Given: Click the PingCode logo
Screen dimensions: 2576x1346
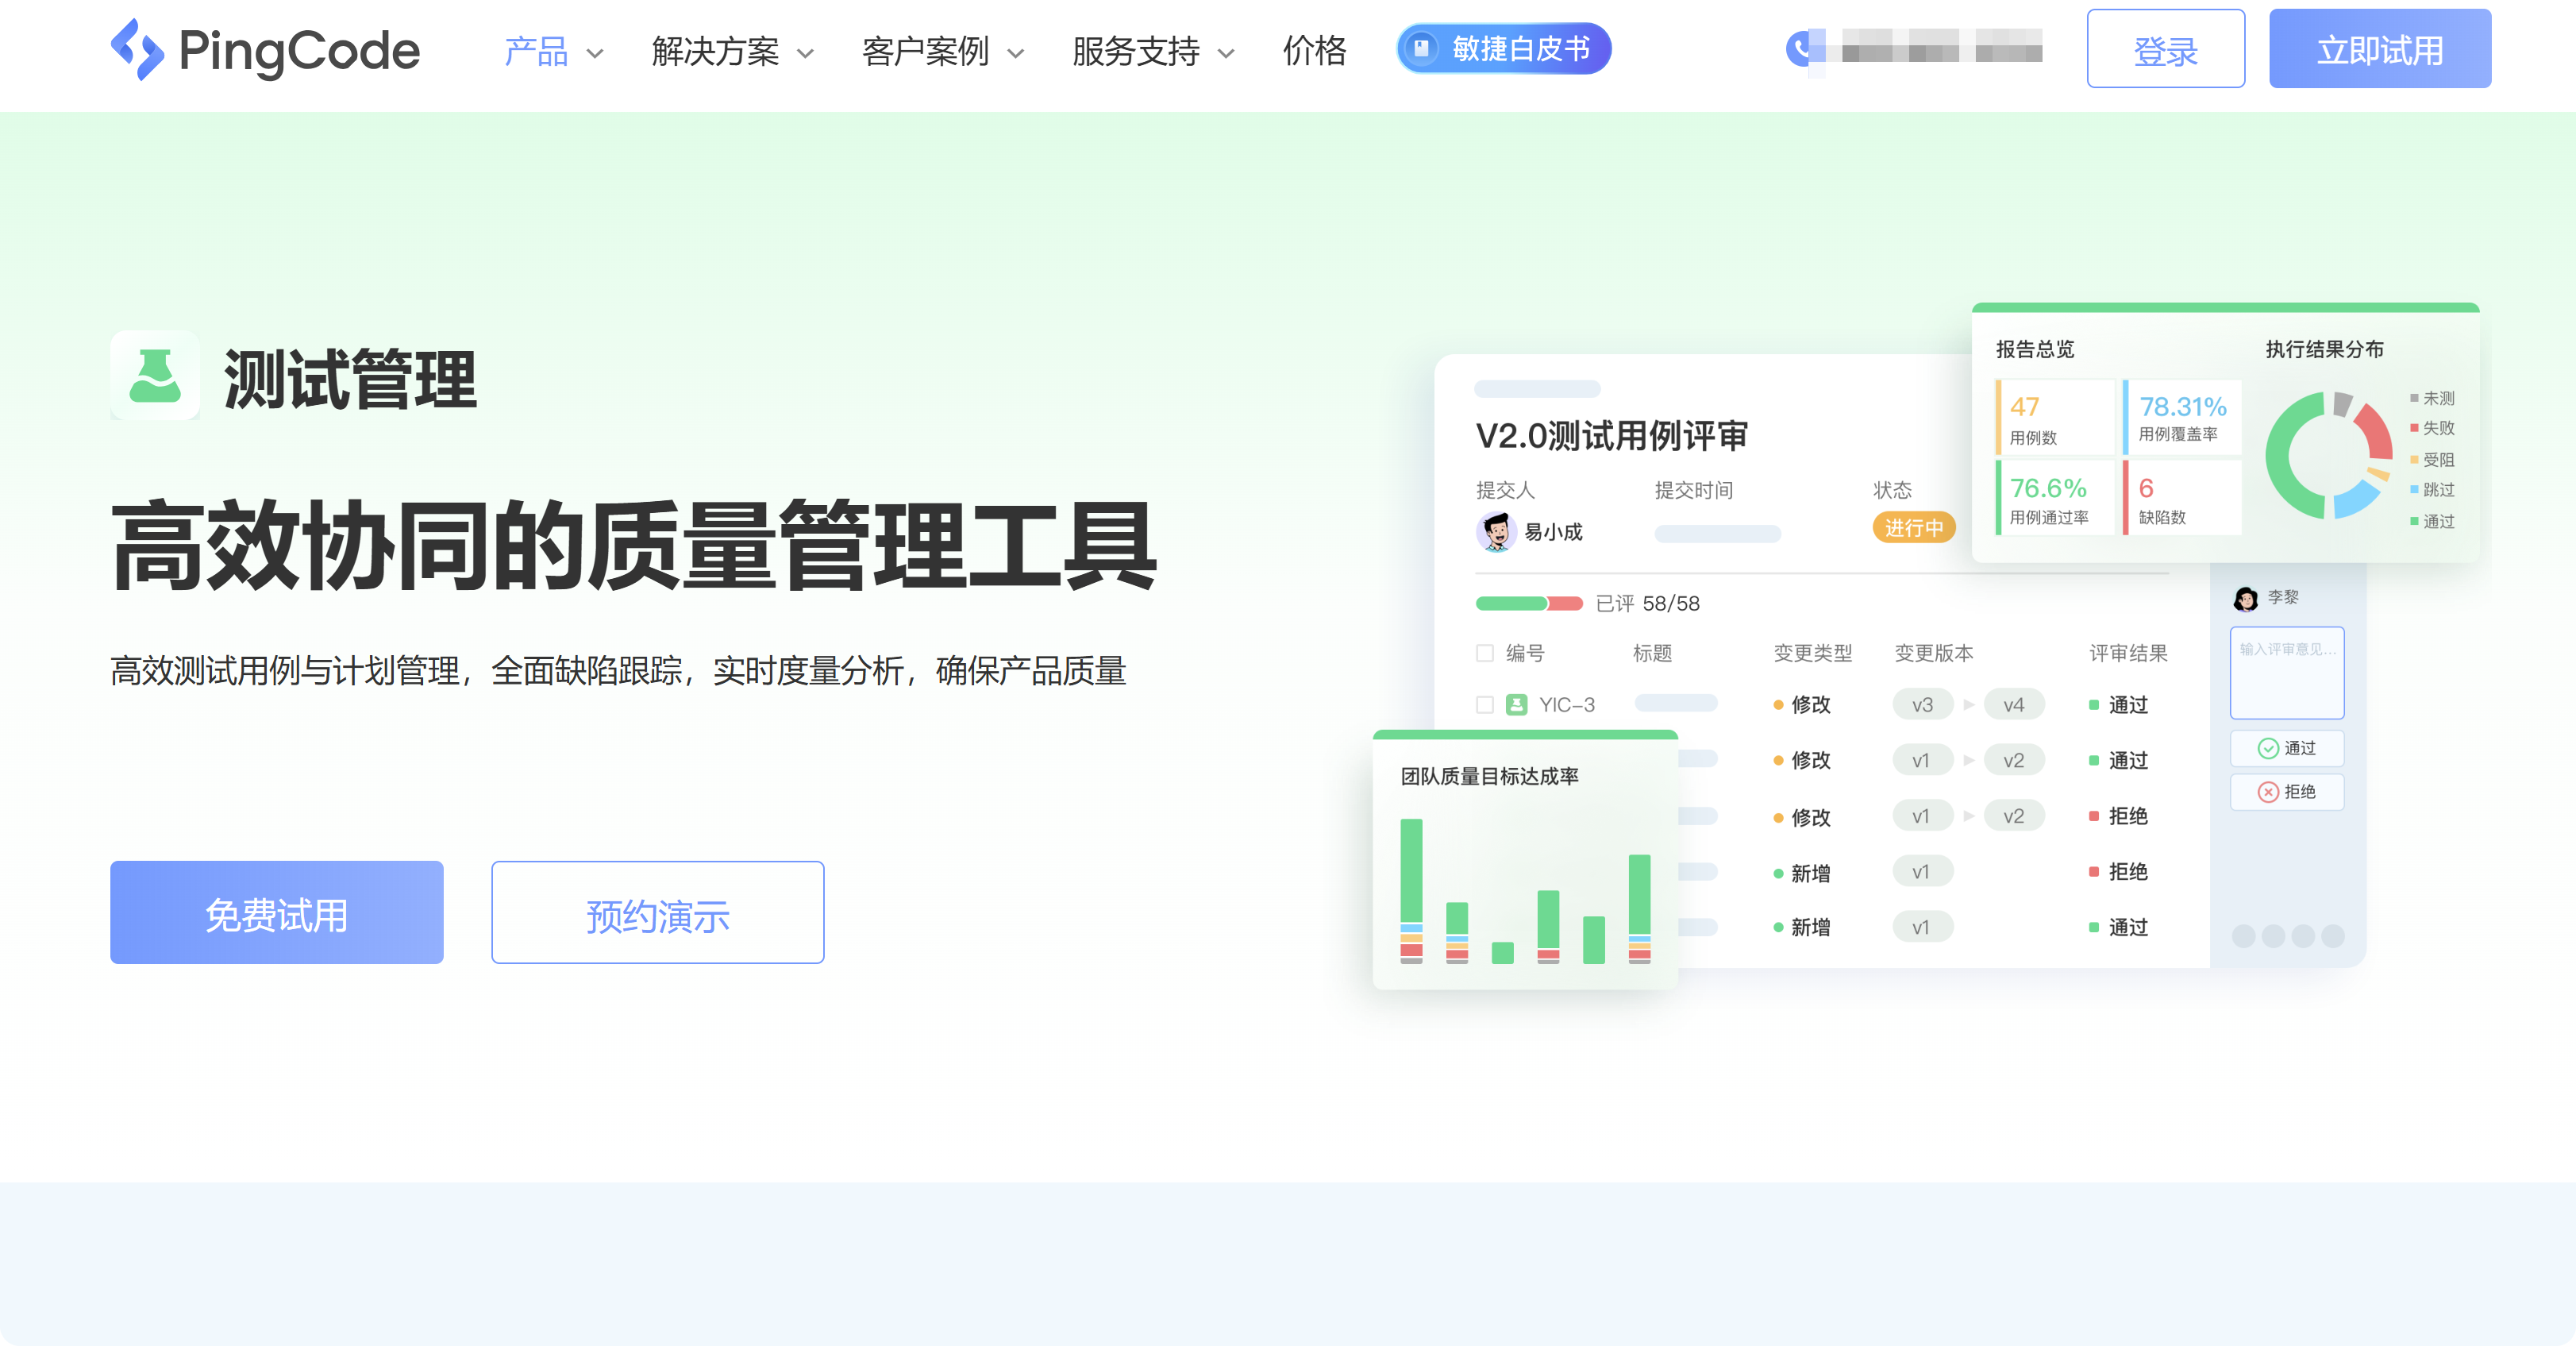Looking at the screenshot, I should coord(265,49).
